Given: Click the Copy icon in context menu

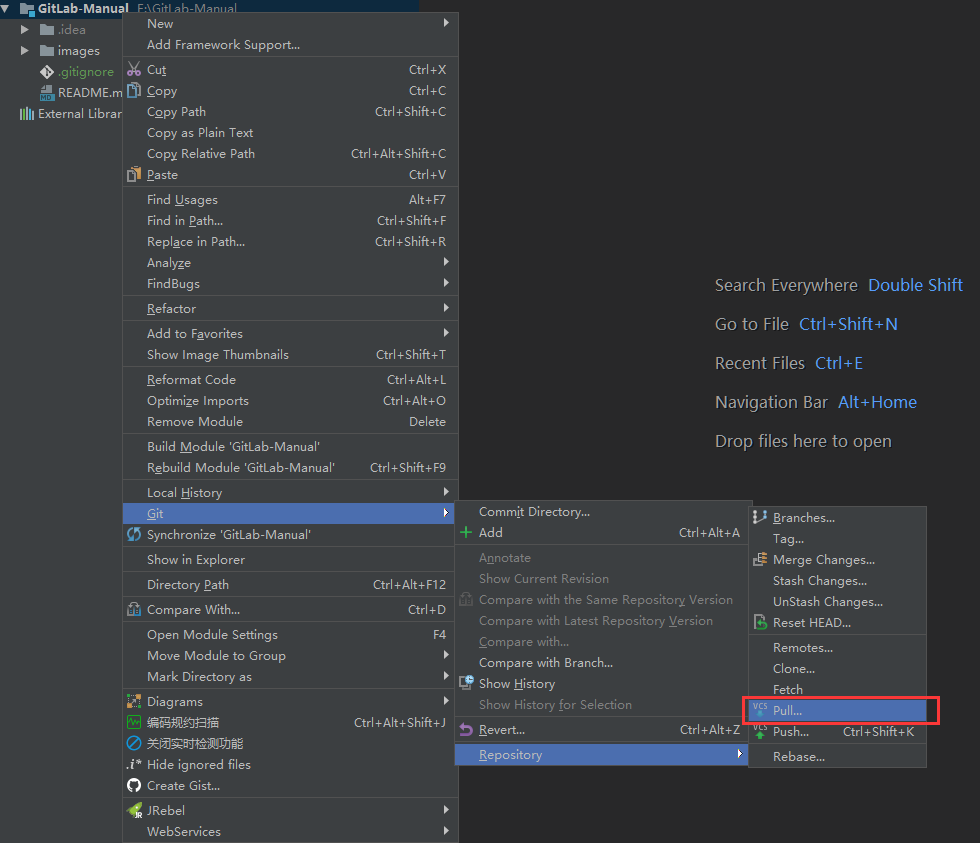Looking at the screenshot, I should click(x=134, y=91).
